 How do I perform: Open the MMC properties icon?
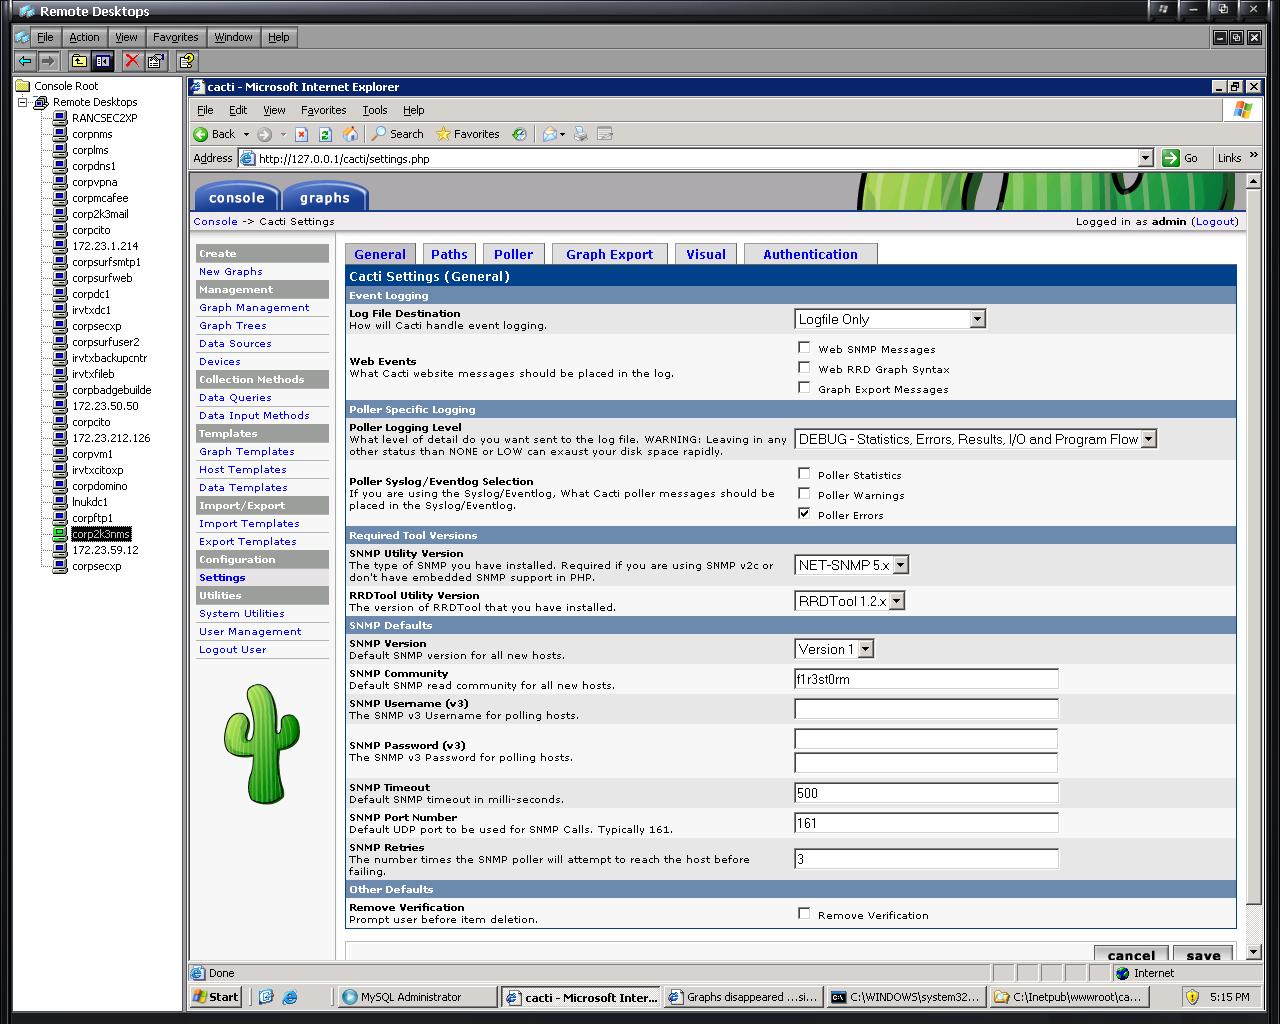[x=155, y=61]
